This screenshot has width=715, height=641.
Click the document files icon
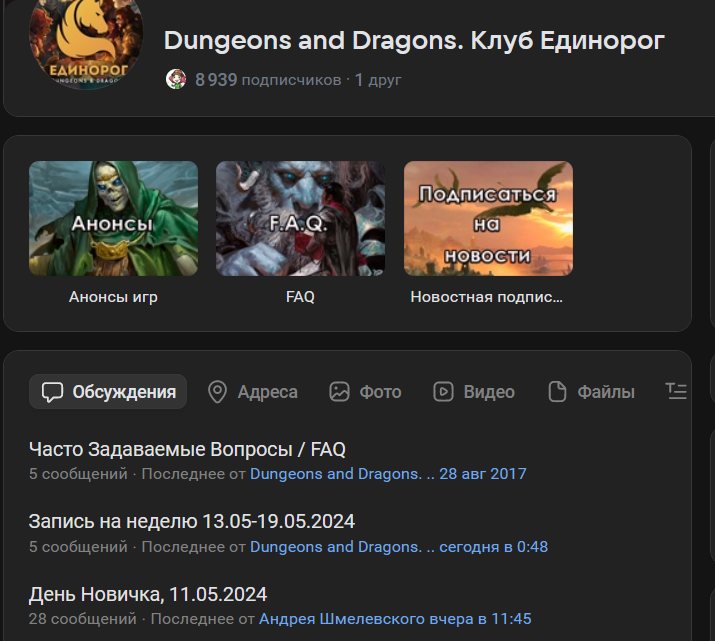[x=557, y=392]
